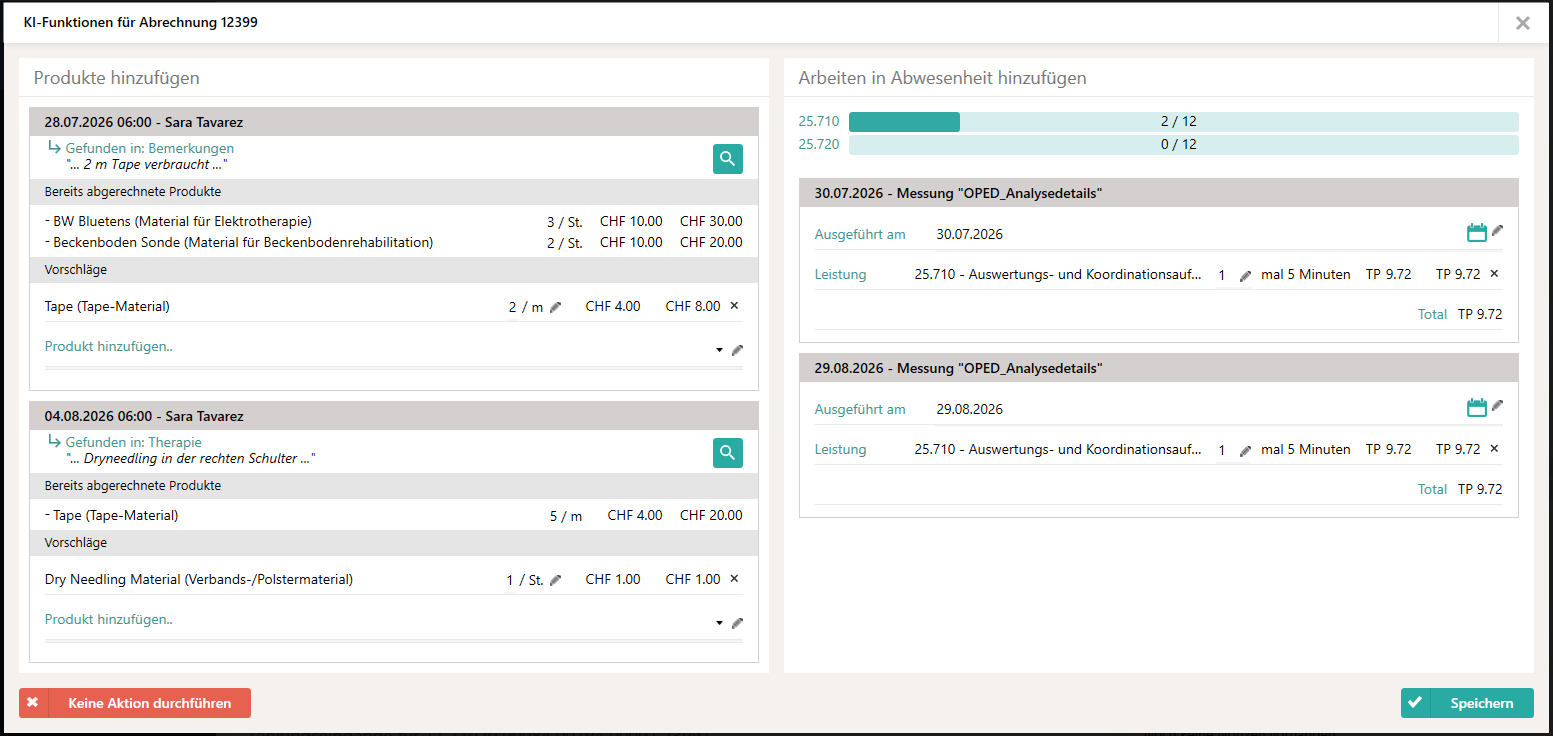Click Gefunden in: Therapie text
The image size is (1553, 736).
coord(134,442)
